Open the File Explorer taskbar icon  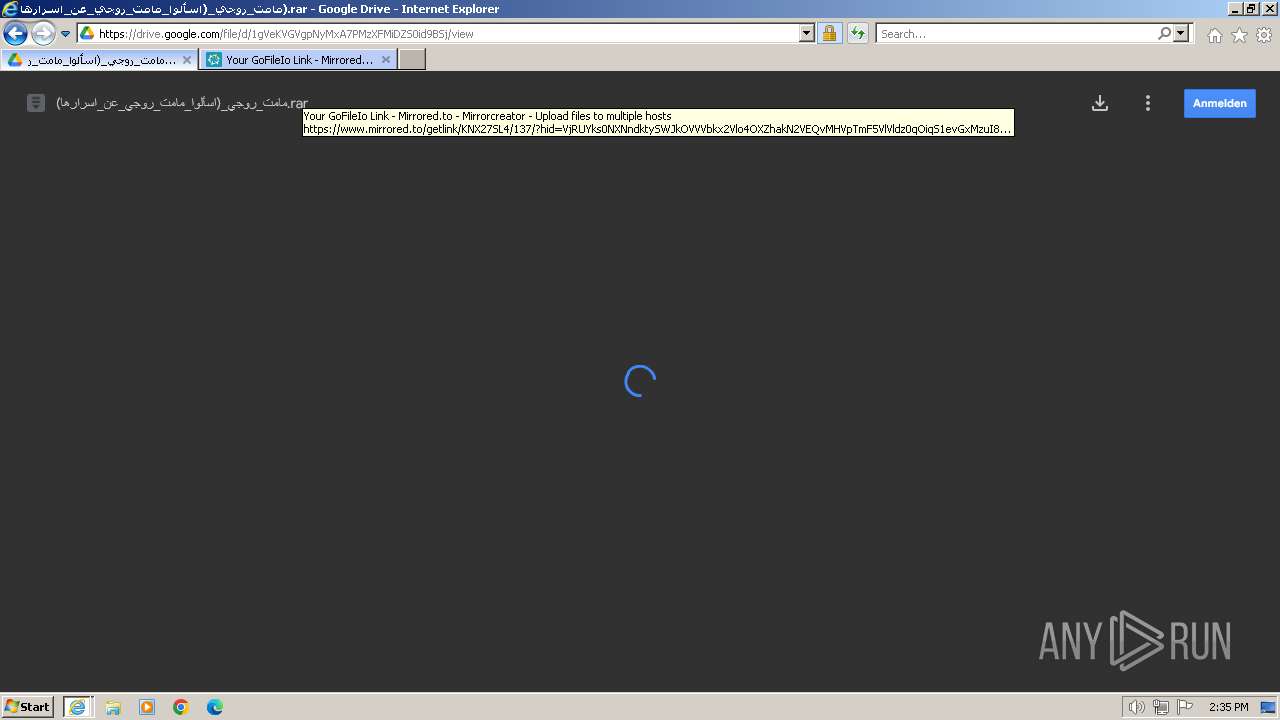113,707
